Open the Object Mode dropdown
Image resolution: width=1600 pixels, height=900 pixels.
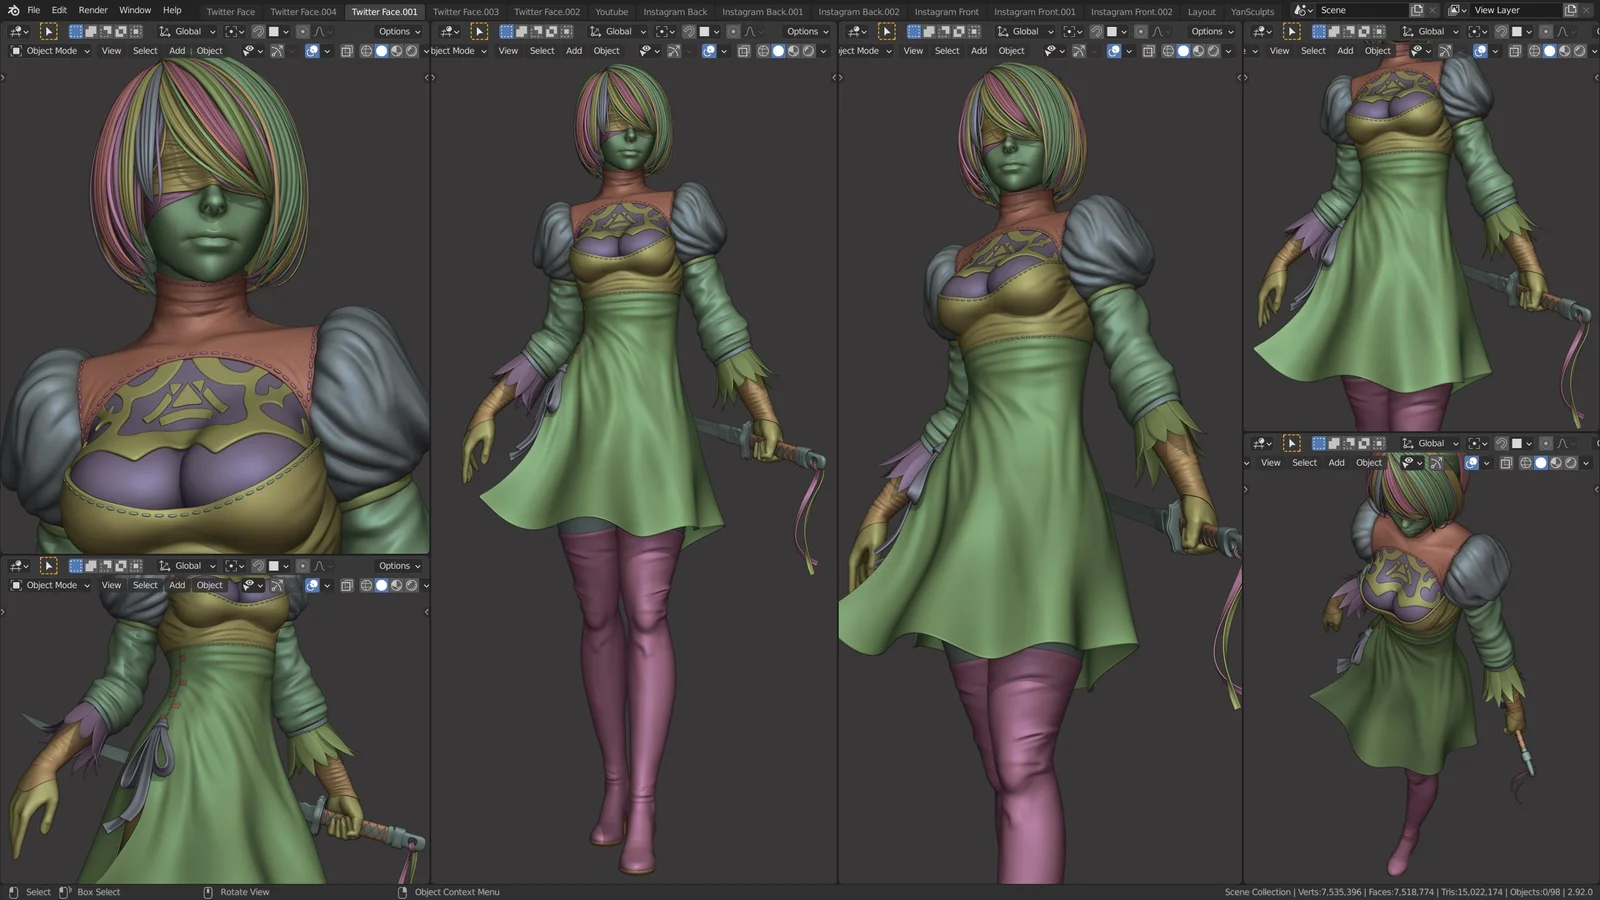pyautogui.click(x=48, y=51)
